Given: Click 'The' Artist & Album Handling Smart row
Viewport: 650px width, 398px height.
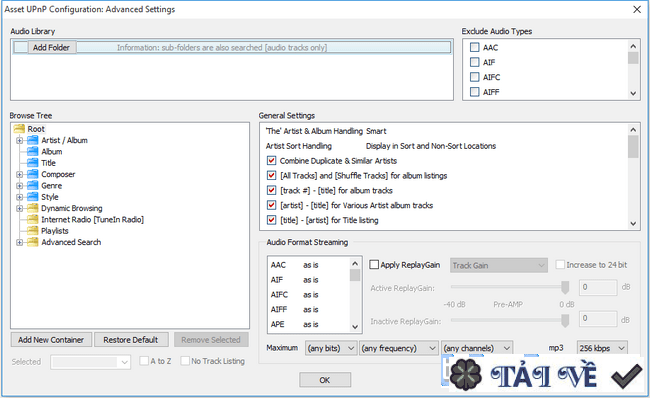Looking at the screenshot, I should coord(444,131).
